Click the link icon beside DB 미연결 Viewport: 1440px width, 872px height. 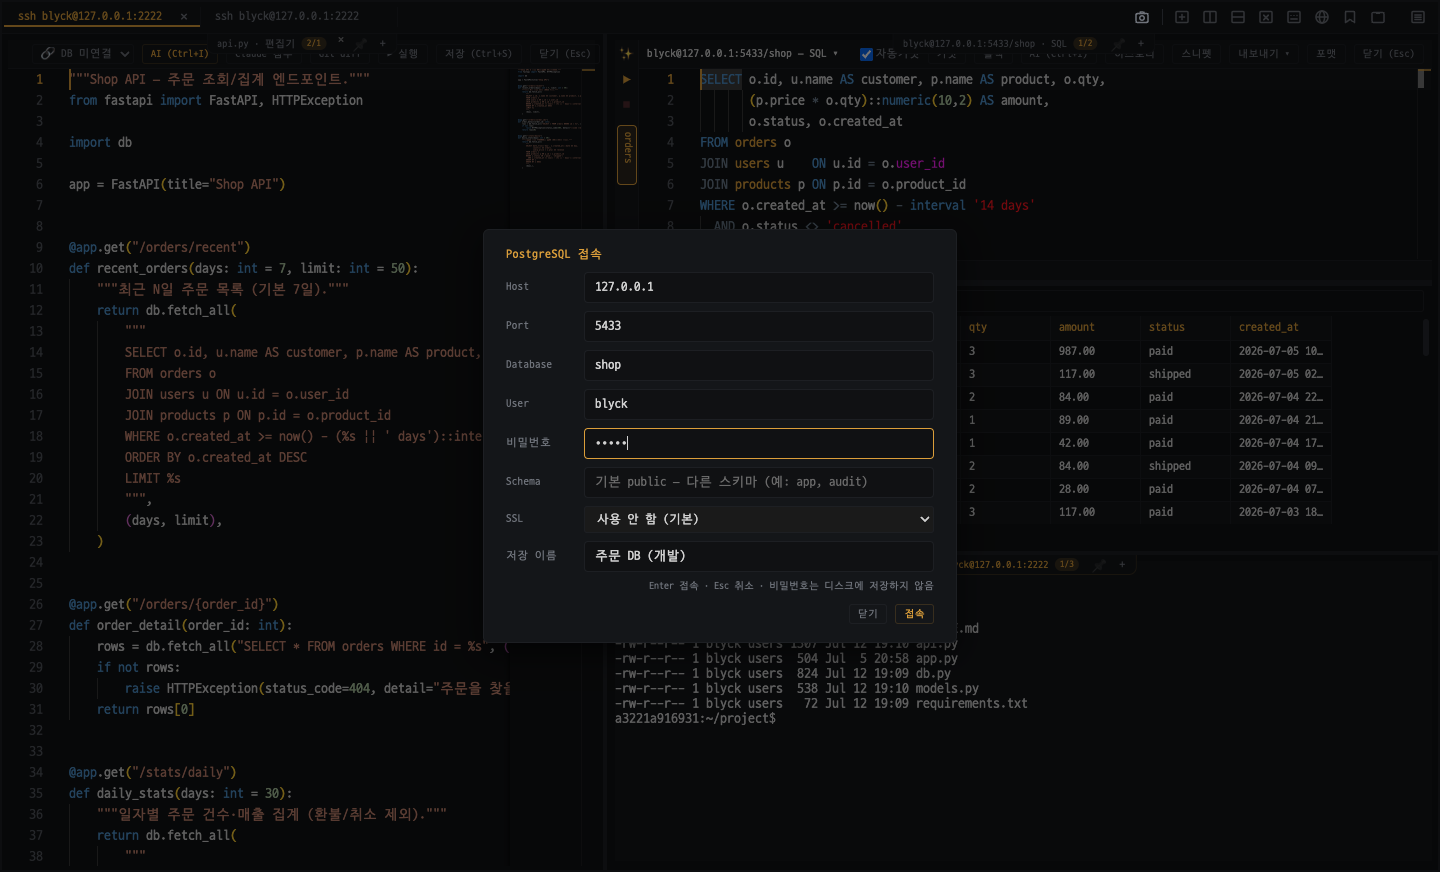tap(47, 54)
